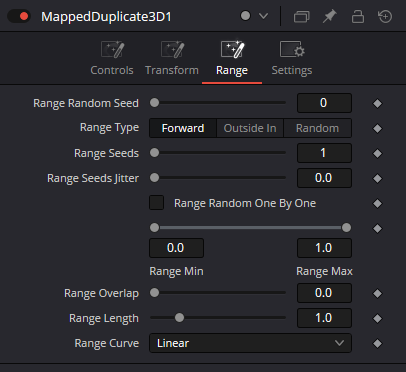Click the Range Random Seed label
Screen dimensions: 406x372
[86, 103]
